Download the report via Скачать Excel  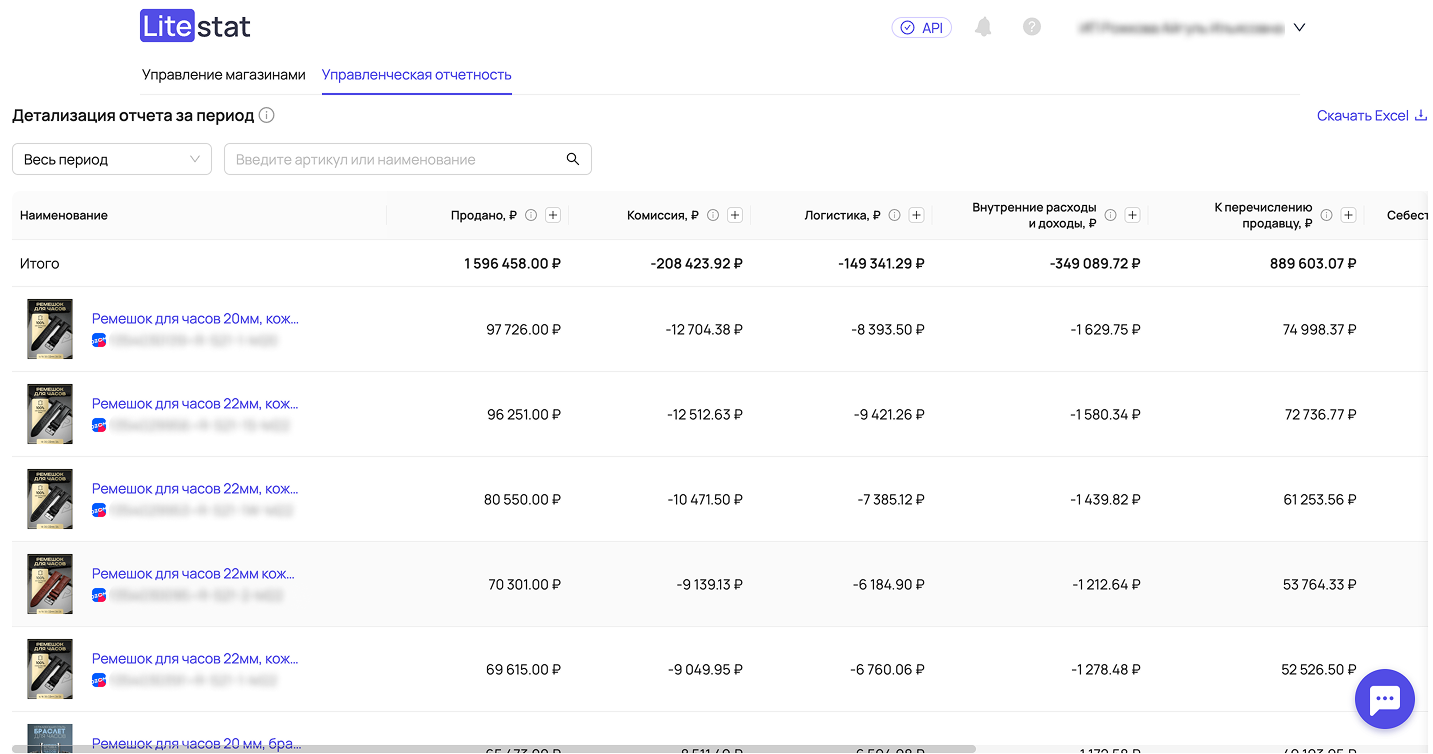tap(1371, 116)
